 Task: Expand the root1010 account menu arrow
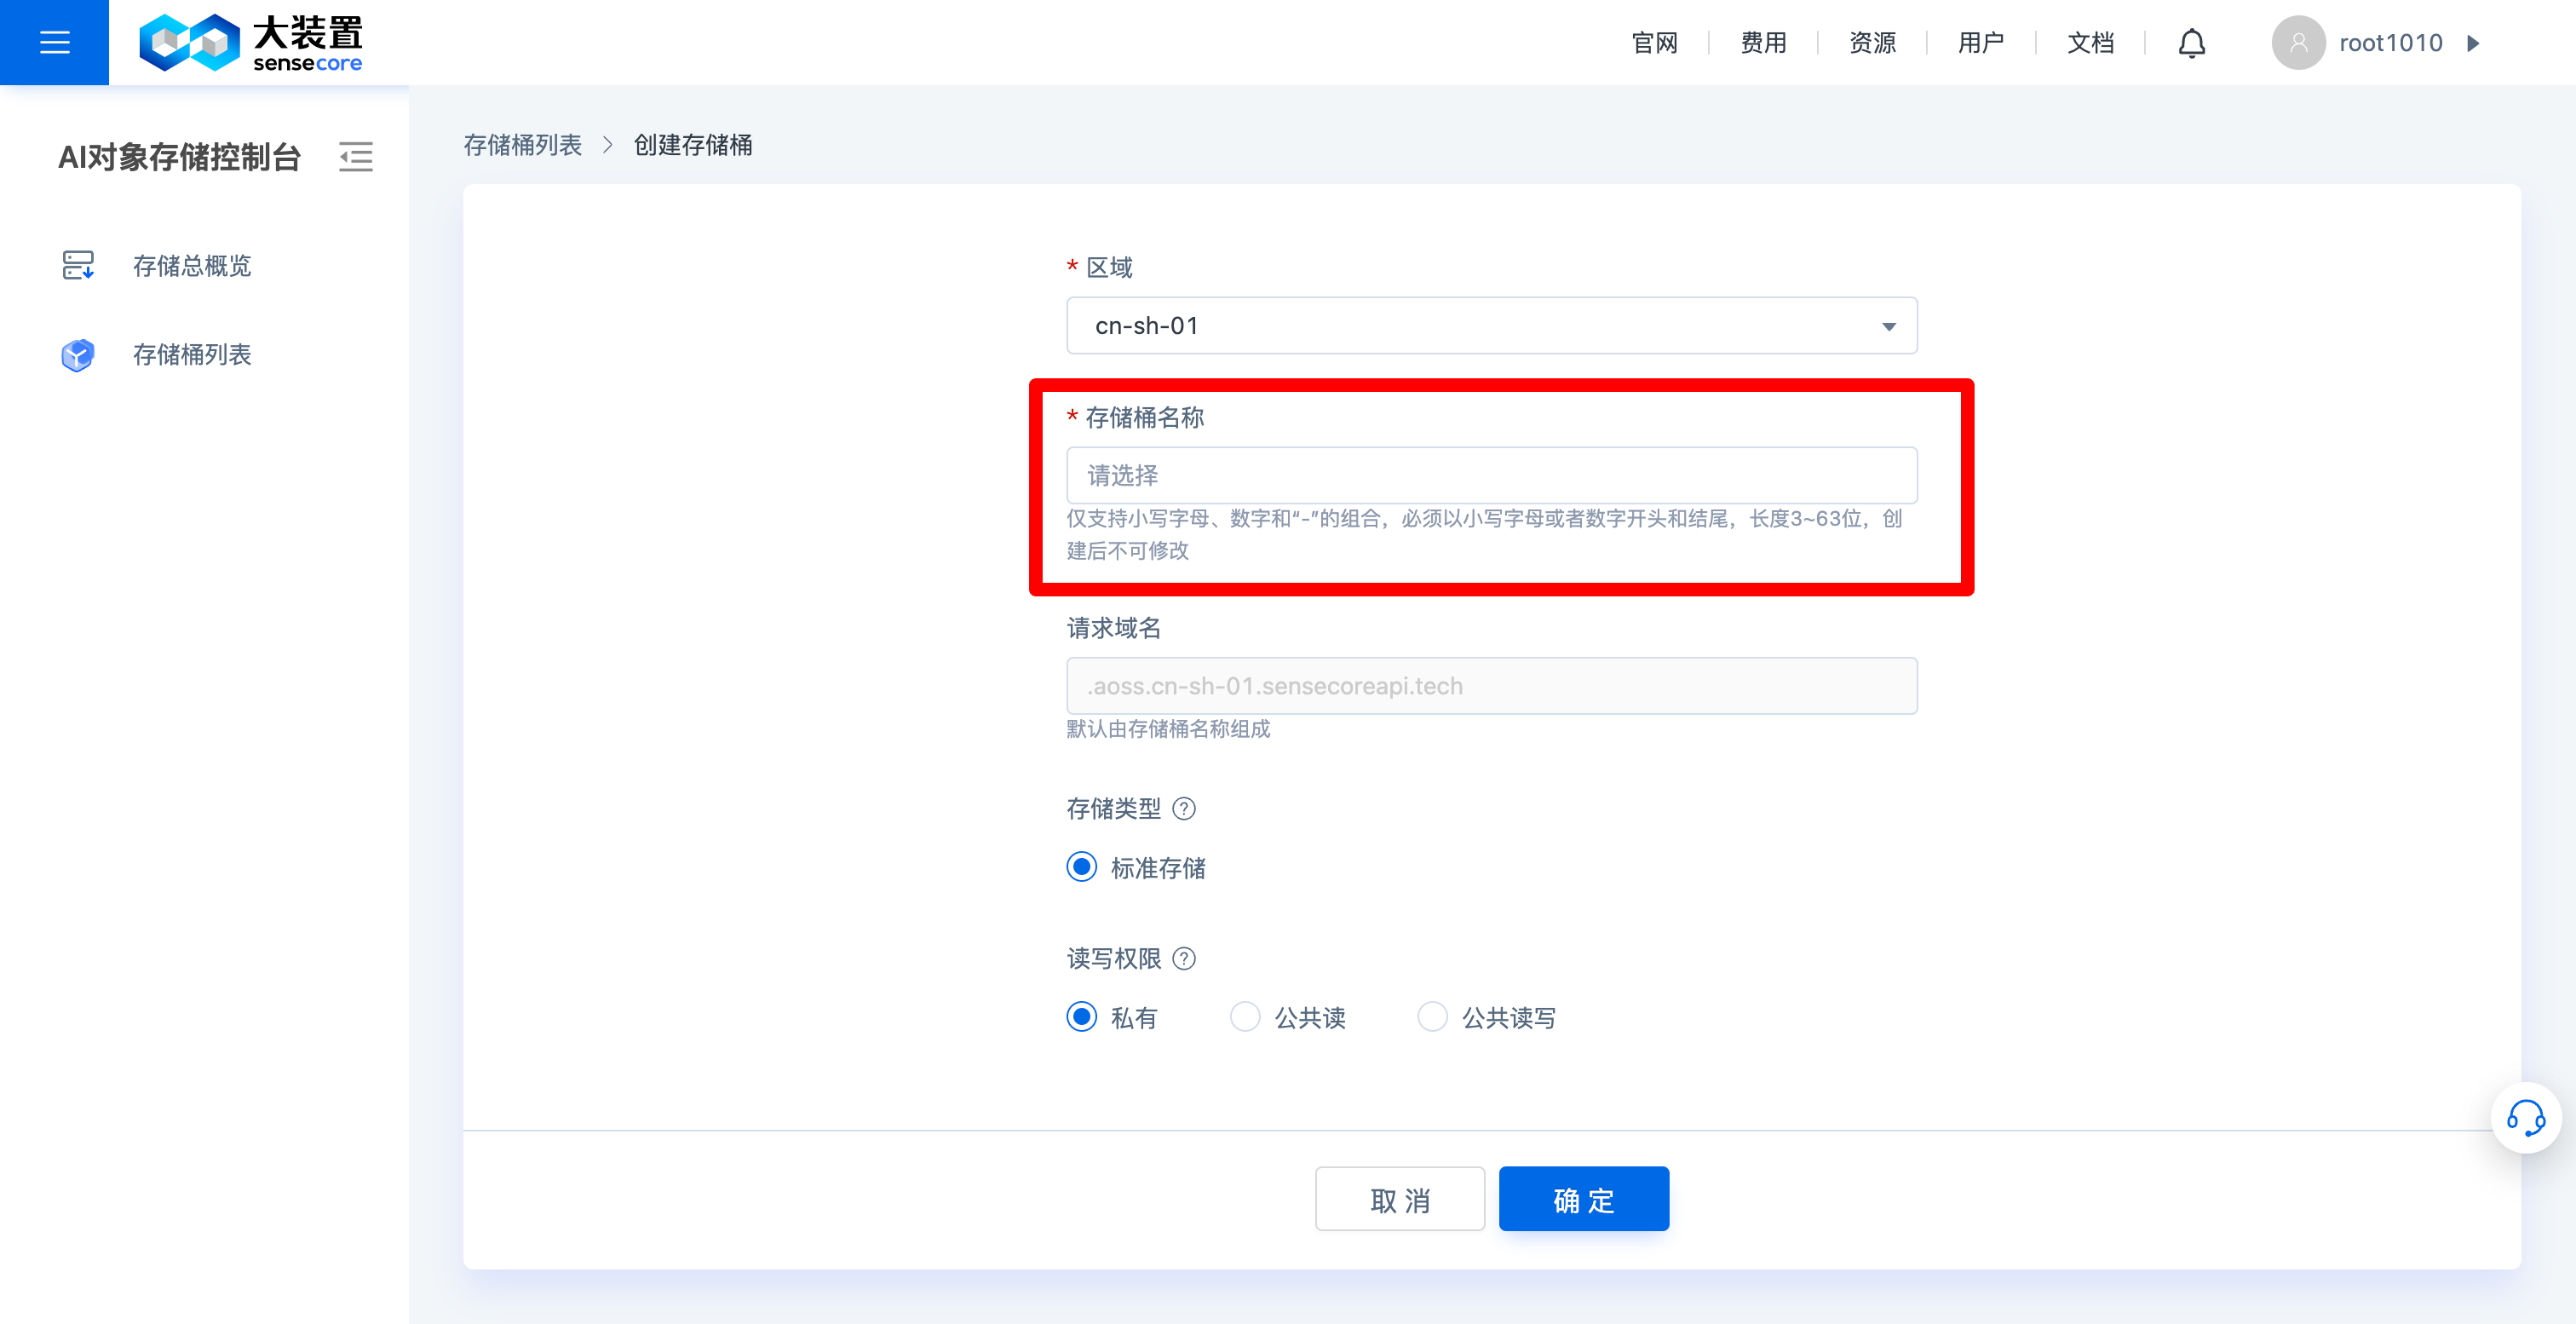click(x=2473, y=43)
